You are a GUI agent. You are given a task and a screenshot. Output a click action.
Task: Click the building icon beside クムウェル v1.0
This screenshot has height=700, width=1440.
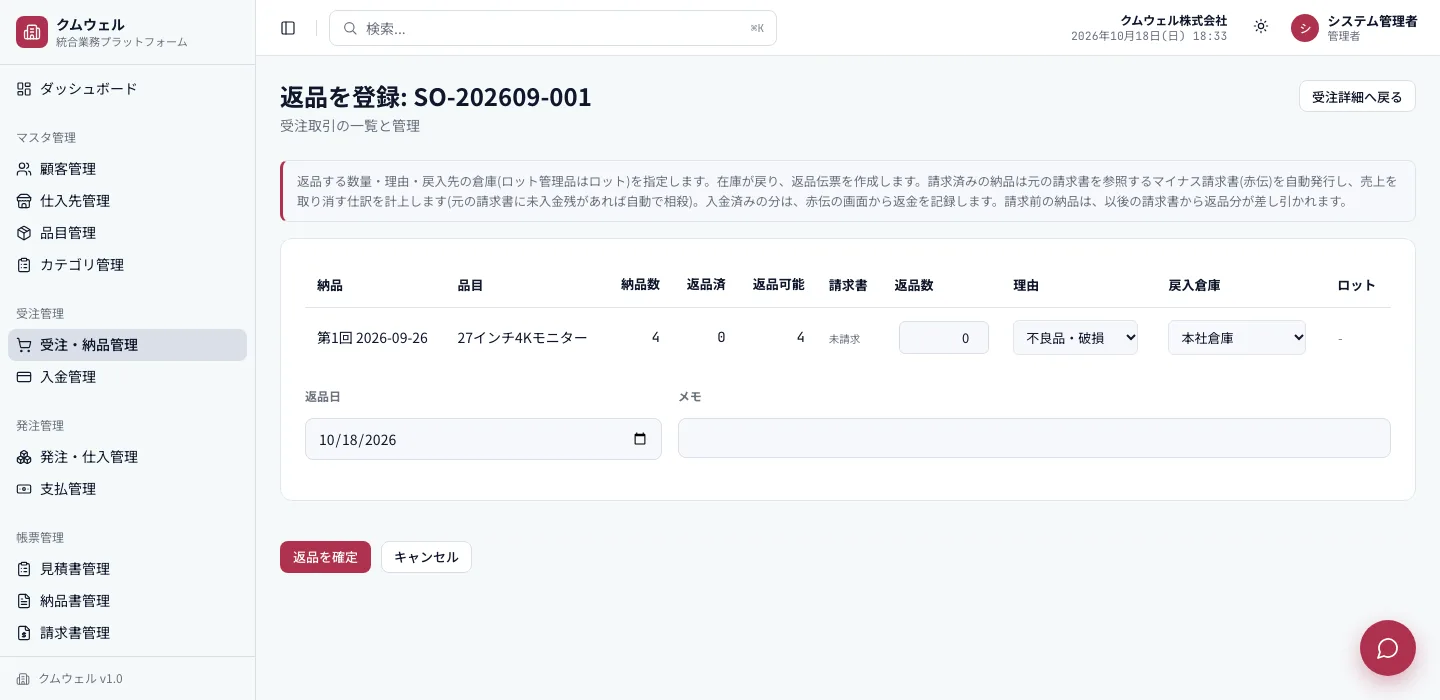pyautogui.click(x=23, y=679)
